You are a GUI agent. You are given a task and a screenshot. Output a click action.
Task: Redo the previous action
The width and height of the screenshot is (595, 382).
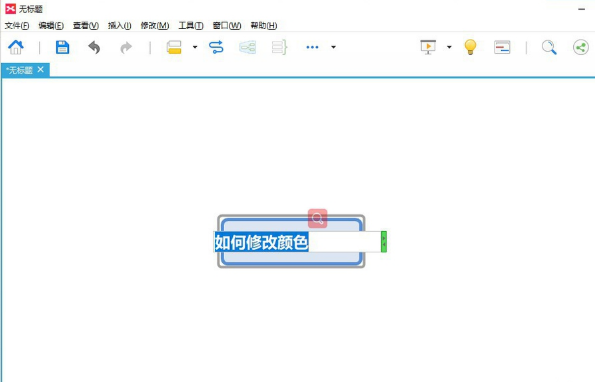[126, 47]
